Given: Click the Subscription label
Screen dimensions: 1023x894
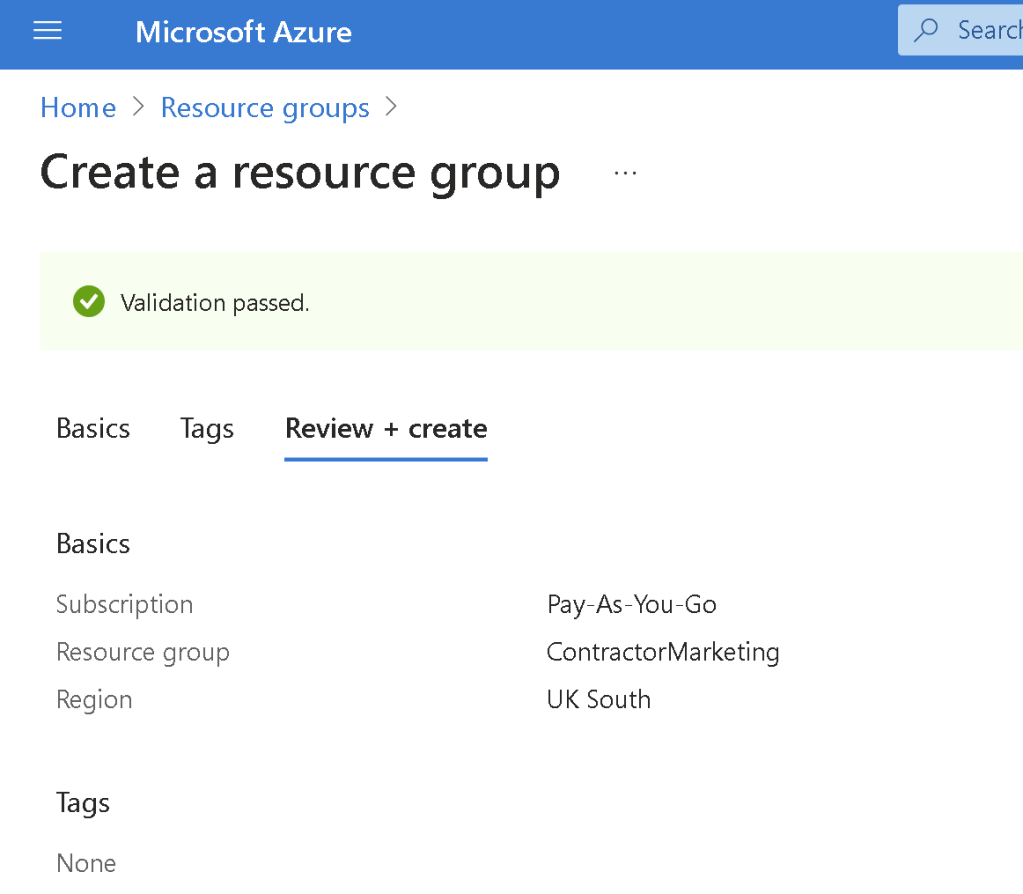Looking at the screenshot, I should click(125, 605).
